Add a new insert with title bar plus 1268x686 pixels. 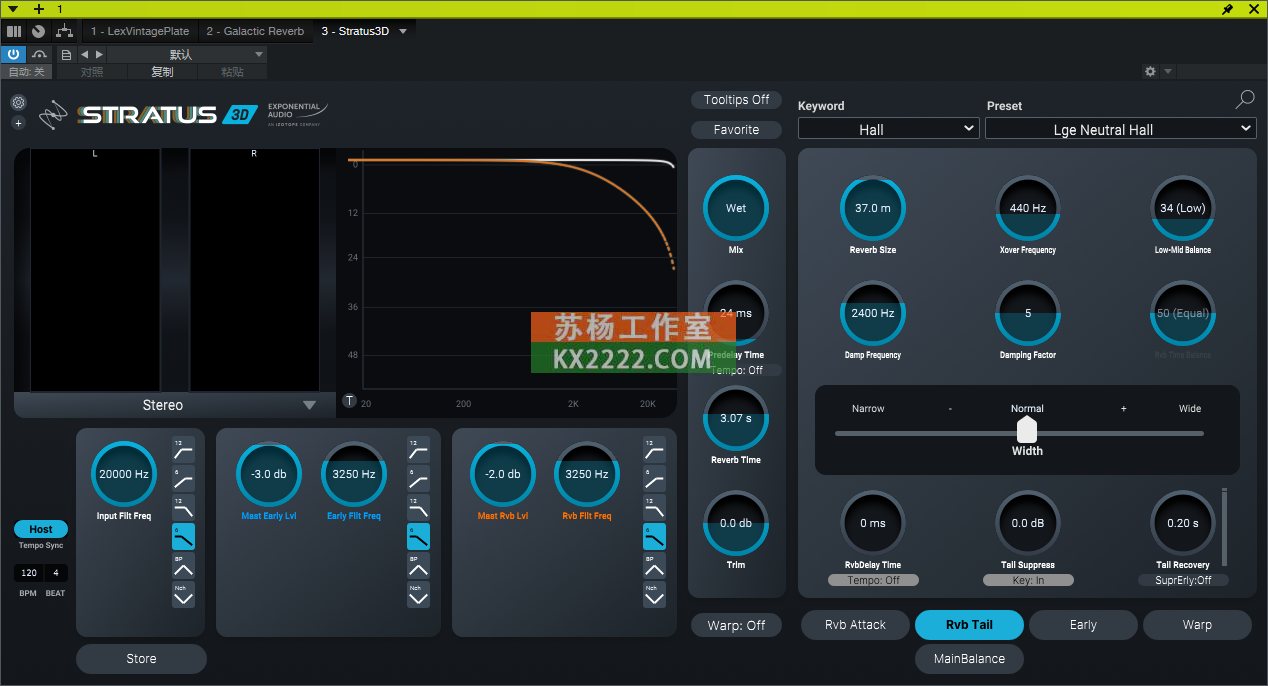pyautogui.click(x=39, y=9)
